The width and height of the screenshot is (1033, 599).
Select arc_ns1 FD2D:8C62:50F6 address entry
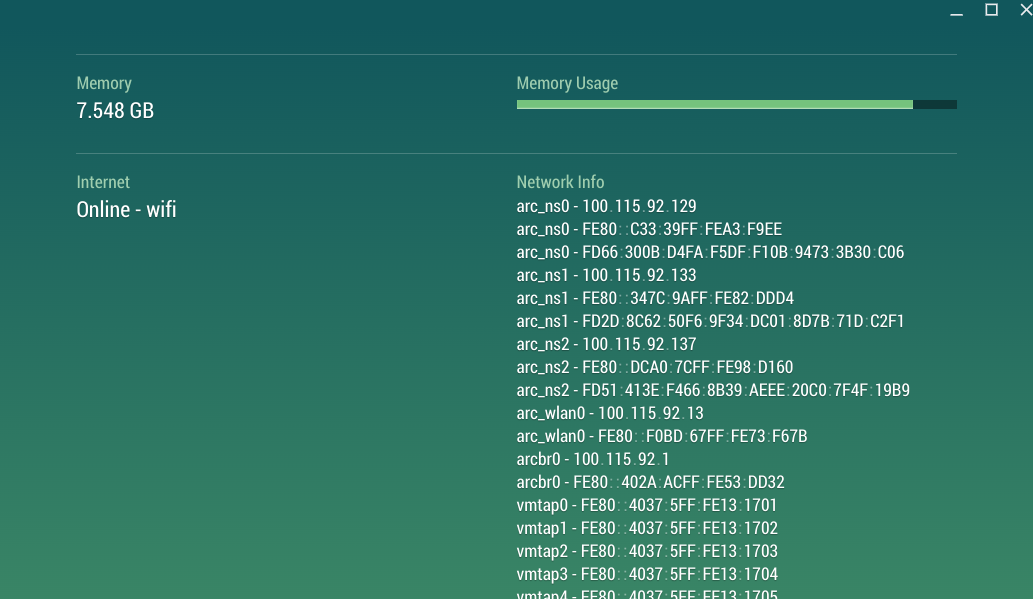coord(710,322)
